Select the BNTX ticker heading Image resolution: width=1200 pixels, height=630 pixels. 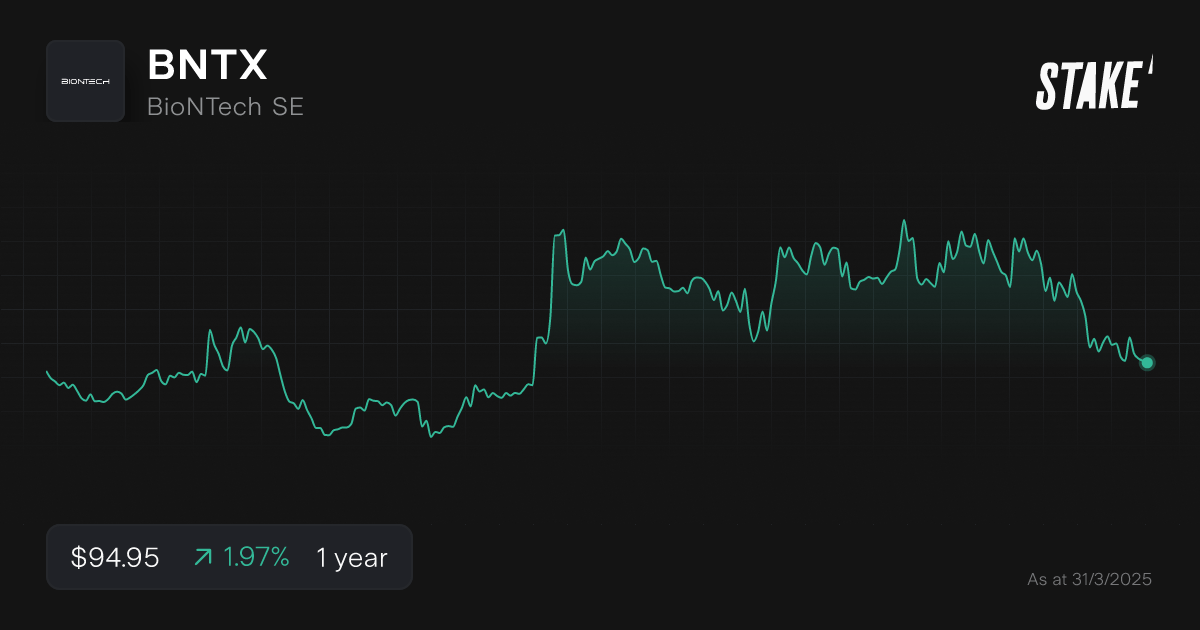pyautogui.click(x=206, y=66)
